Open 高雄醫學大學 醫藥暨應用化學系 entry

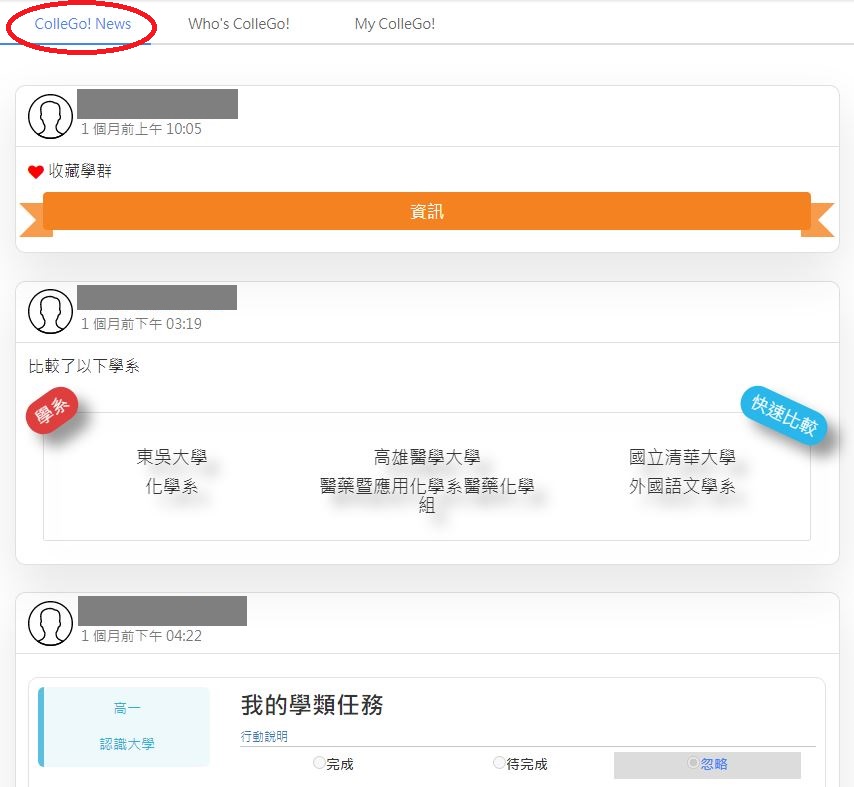pos(427,480)
